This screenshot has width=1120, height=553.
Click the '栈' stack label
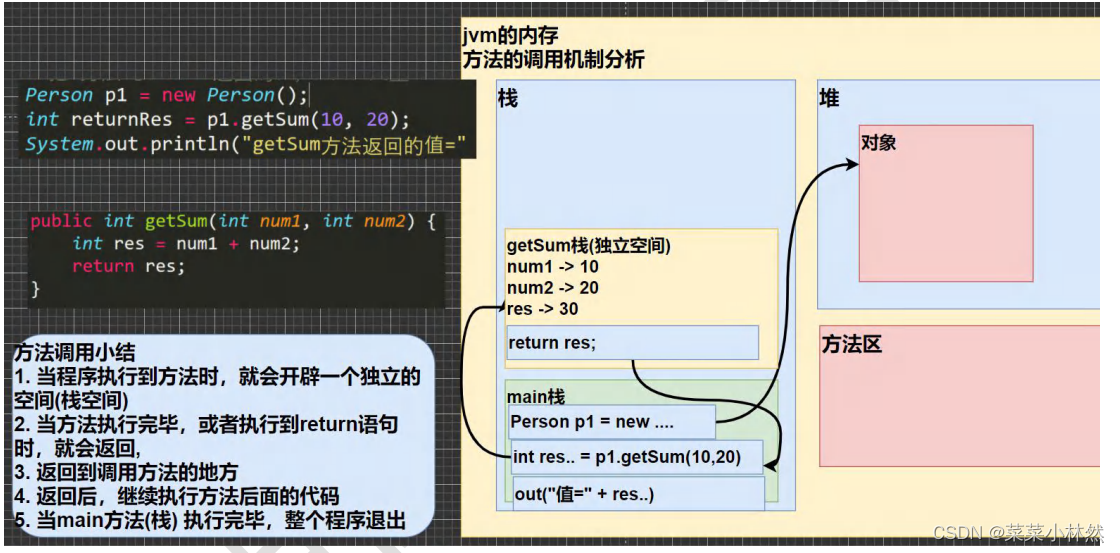click(507, 98)
